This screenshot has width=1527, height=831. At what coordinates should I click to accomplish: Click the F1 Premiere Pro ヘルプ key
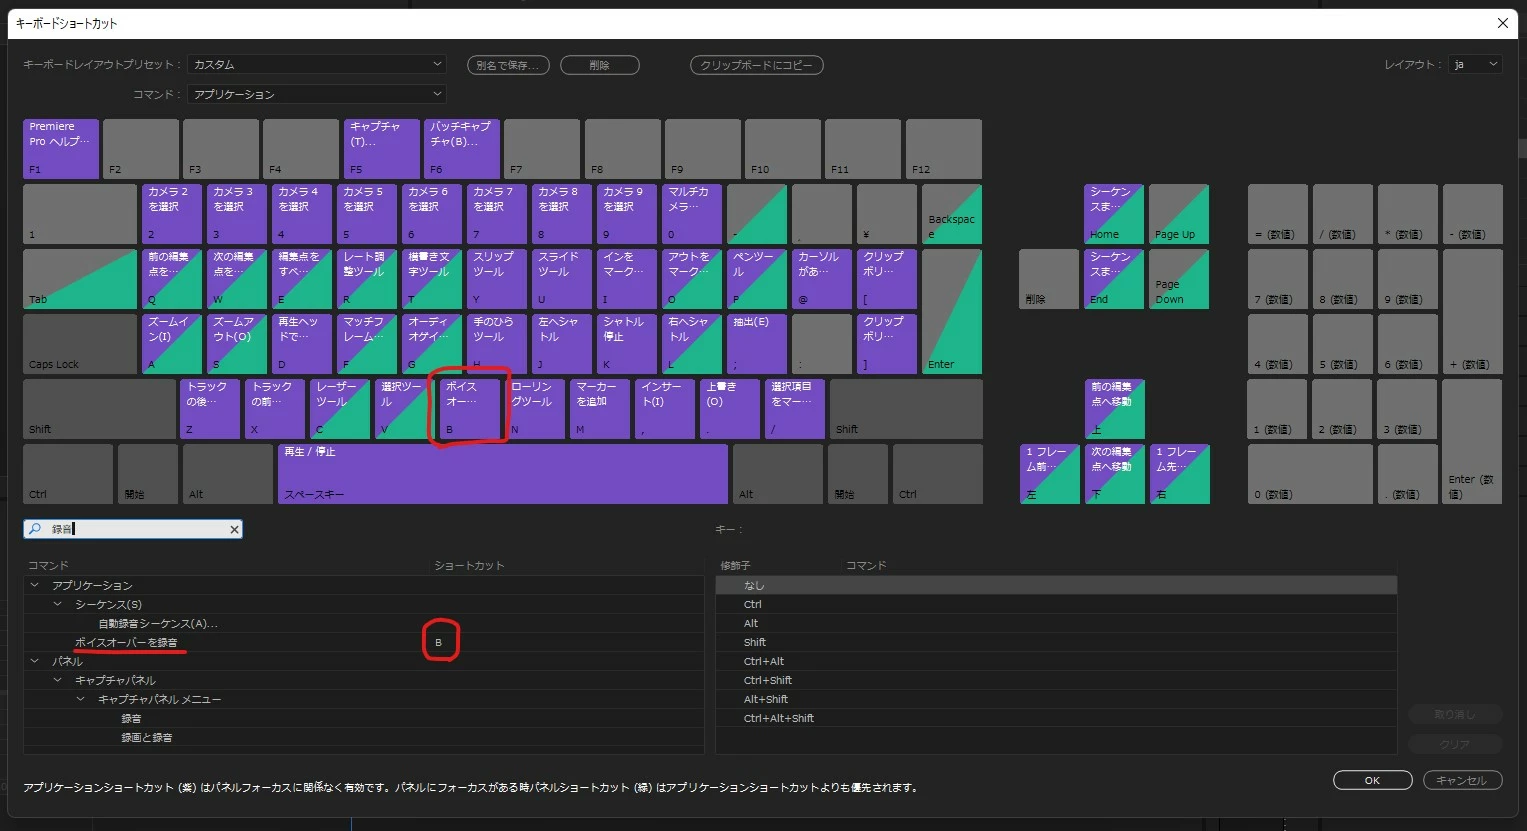(61, 149)
